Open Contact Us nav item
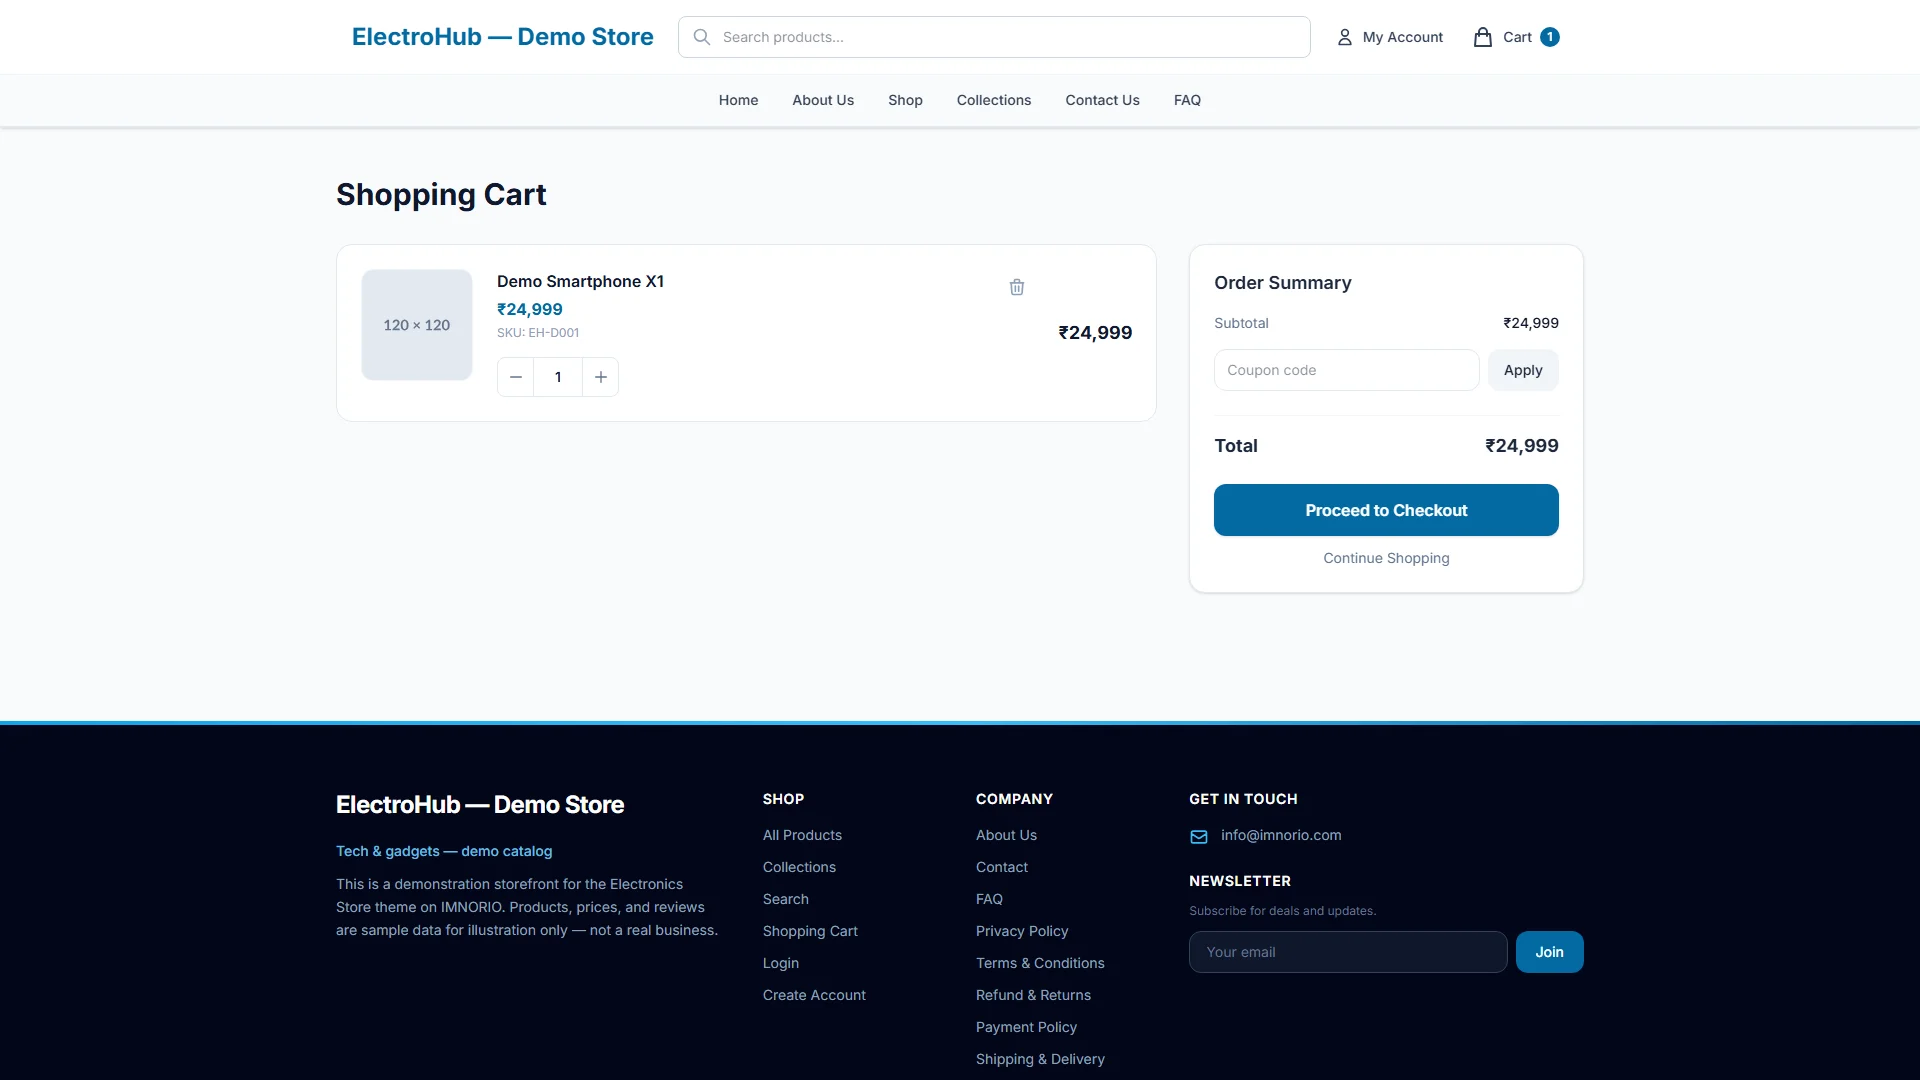Image resolution: width=1920 pixels, height=1080 pixels. click(x=1102, y=100)
